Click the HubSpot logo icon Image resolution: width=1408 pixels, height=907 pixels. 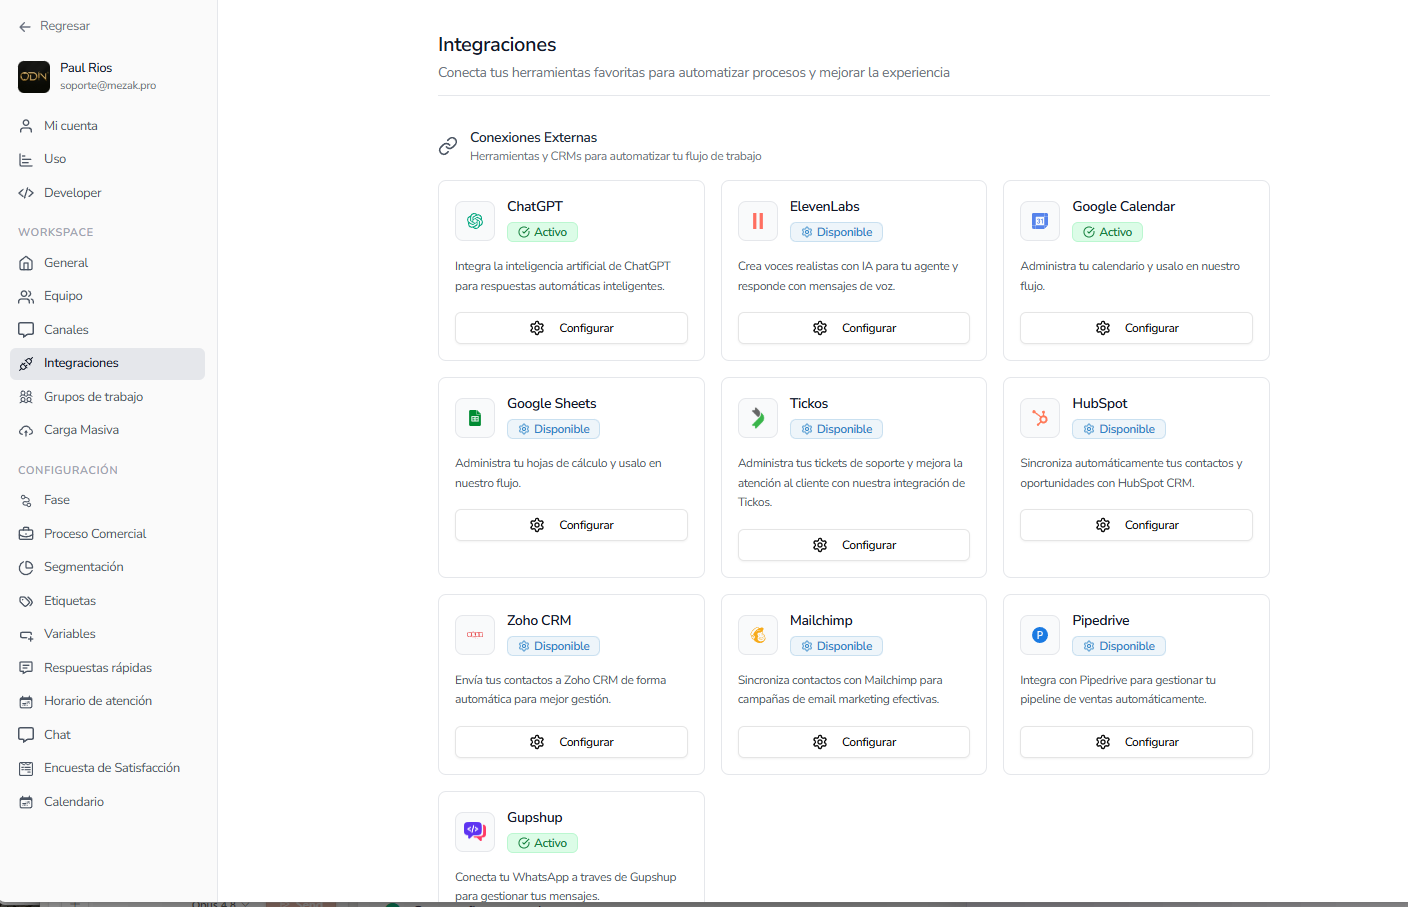[x=1040, y=418]
